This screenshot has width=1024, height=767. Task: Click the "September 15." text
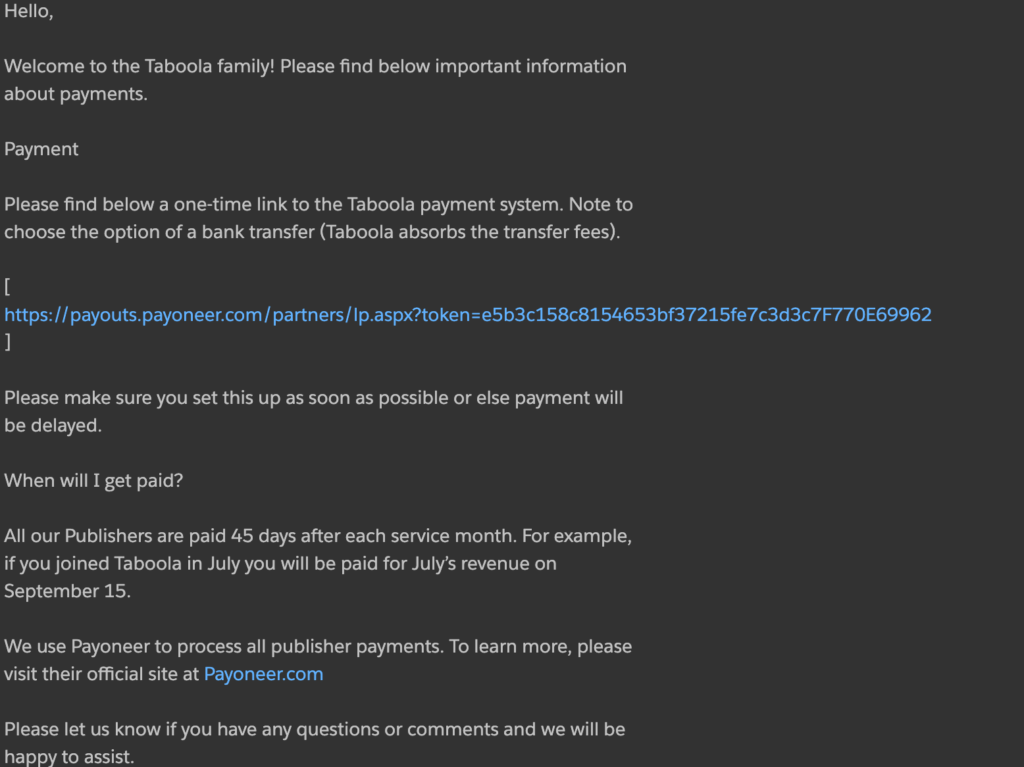67,590
